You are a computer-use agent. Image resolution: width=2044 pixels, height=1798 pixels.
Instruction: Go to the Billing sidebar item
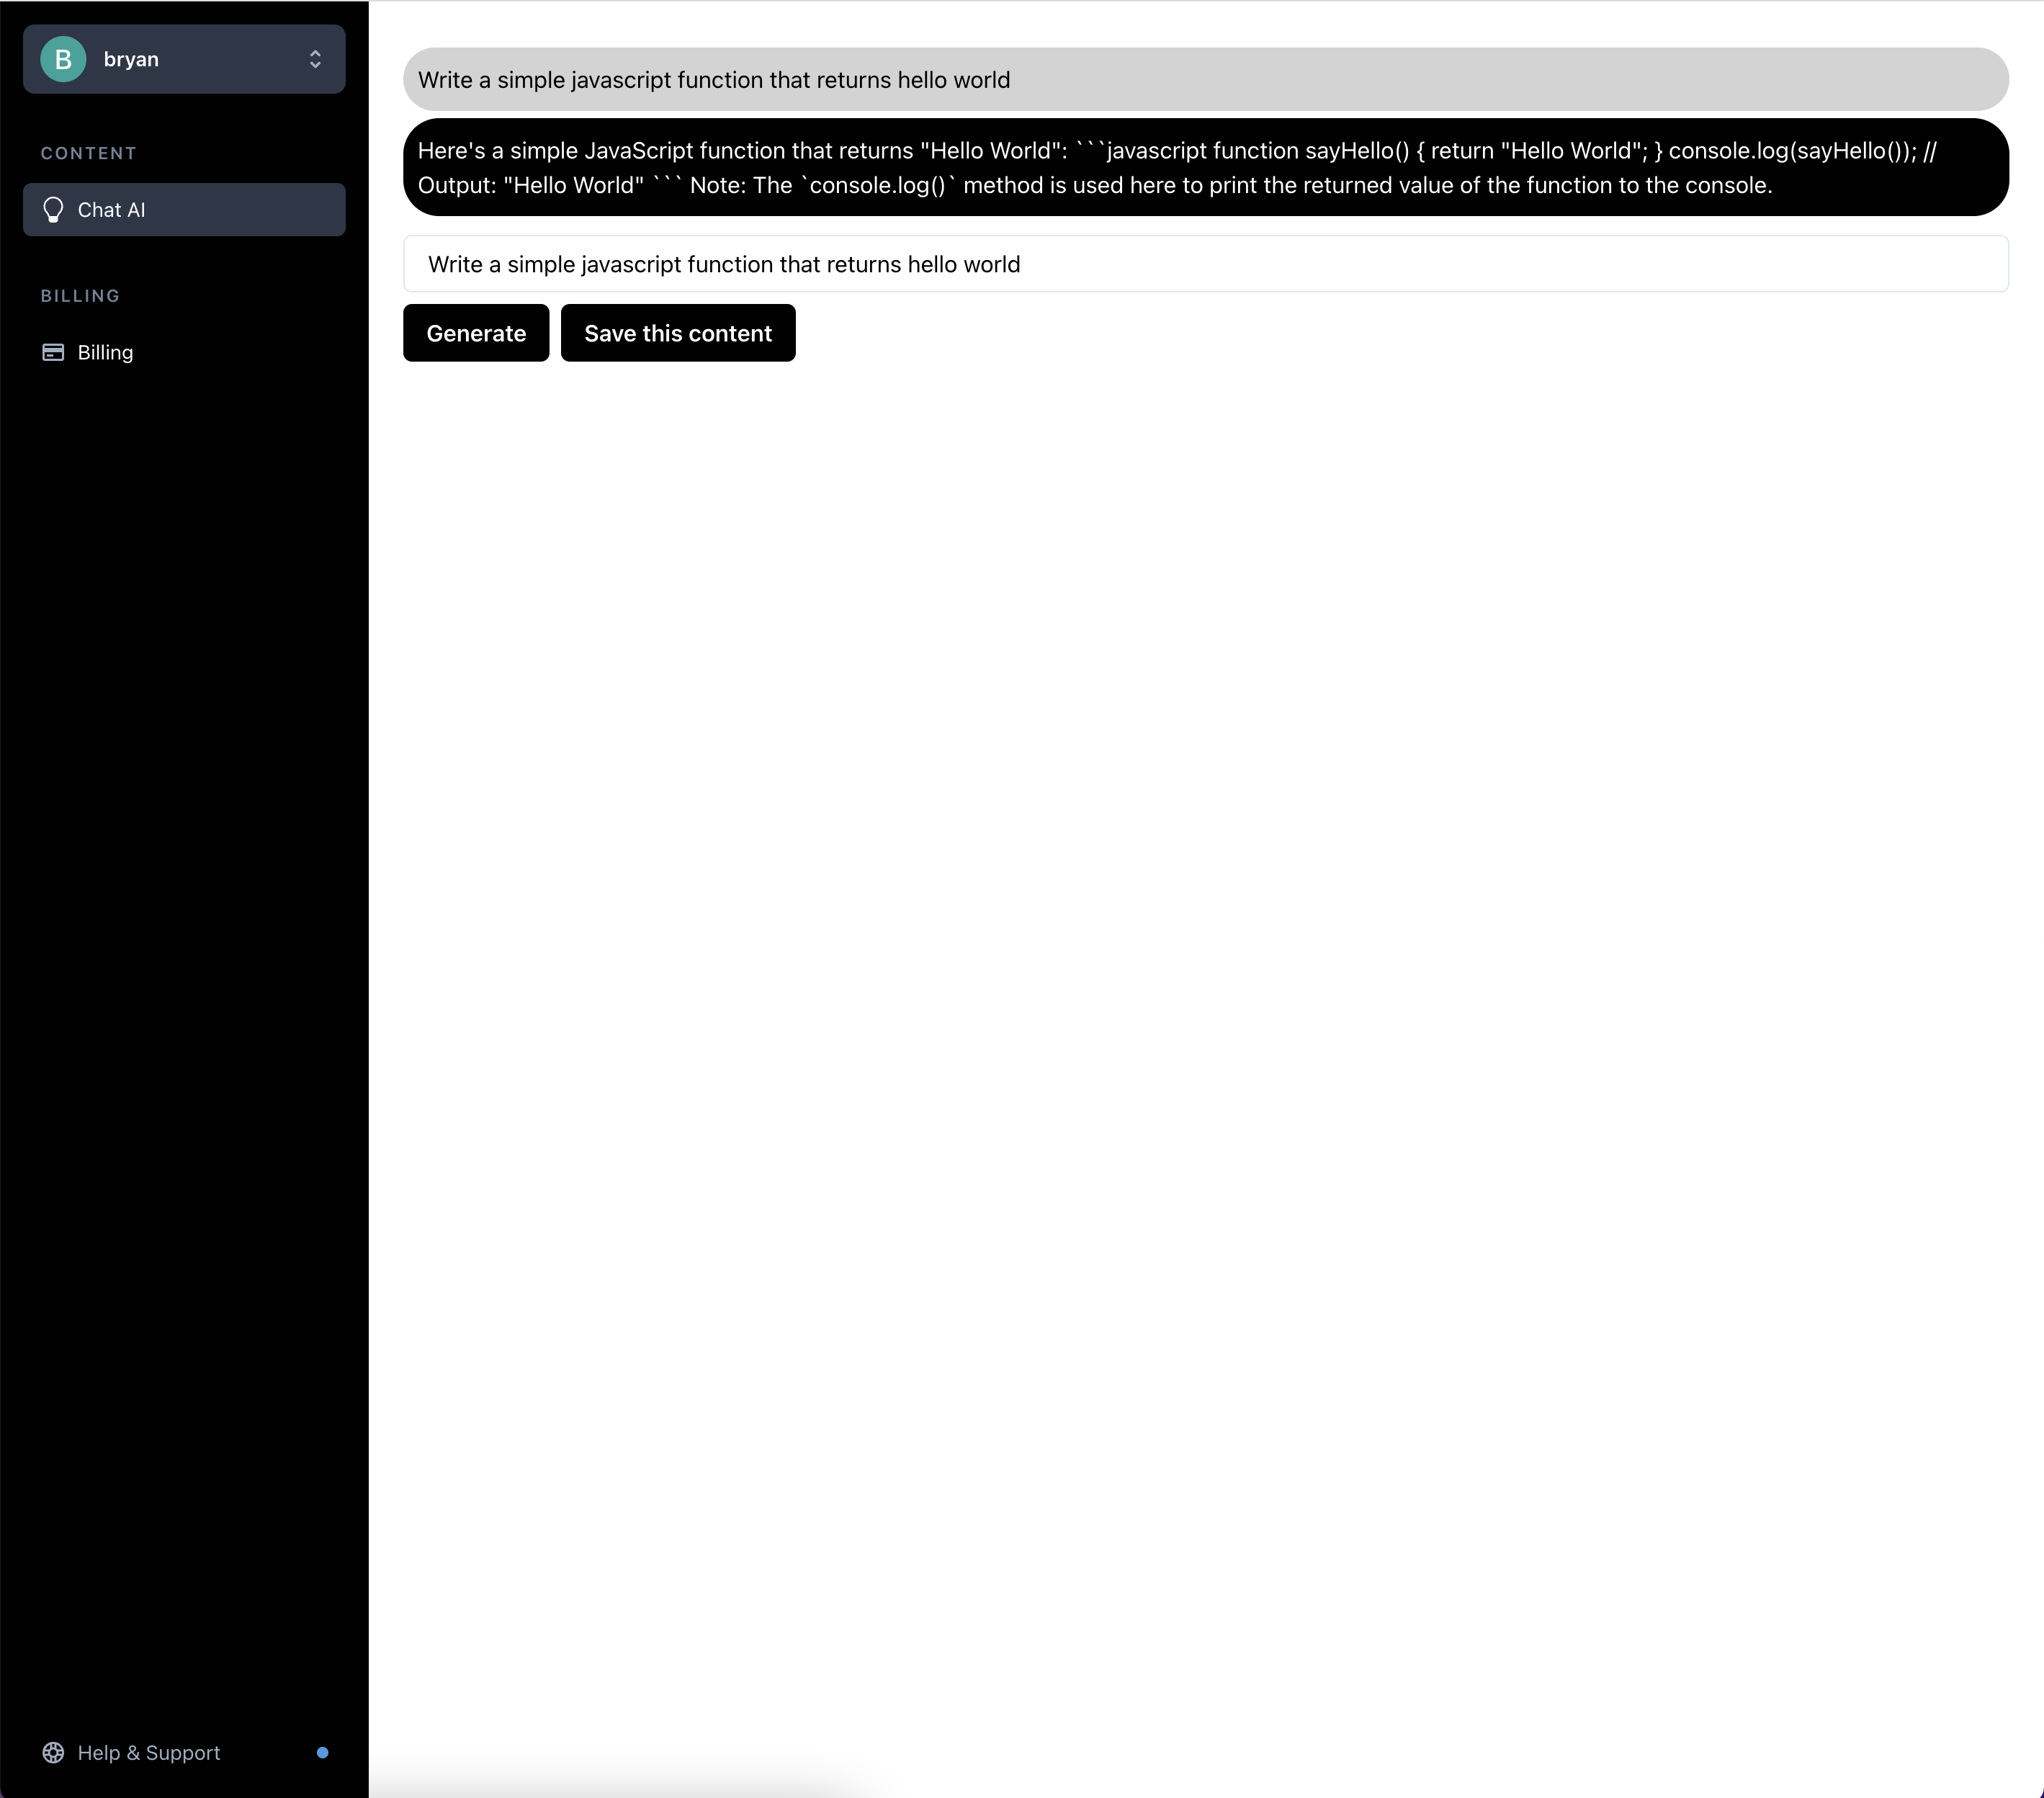105,352
